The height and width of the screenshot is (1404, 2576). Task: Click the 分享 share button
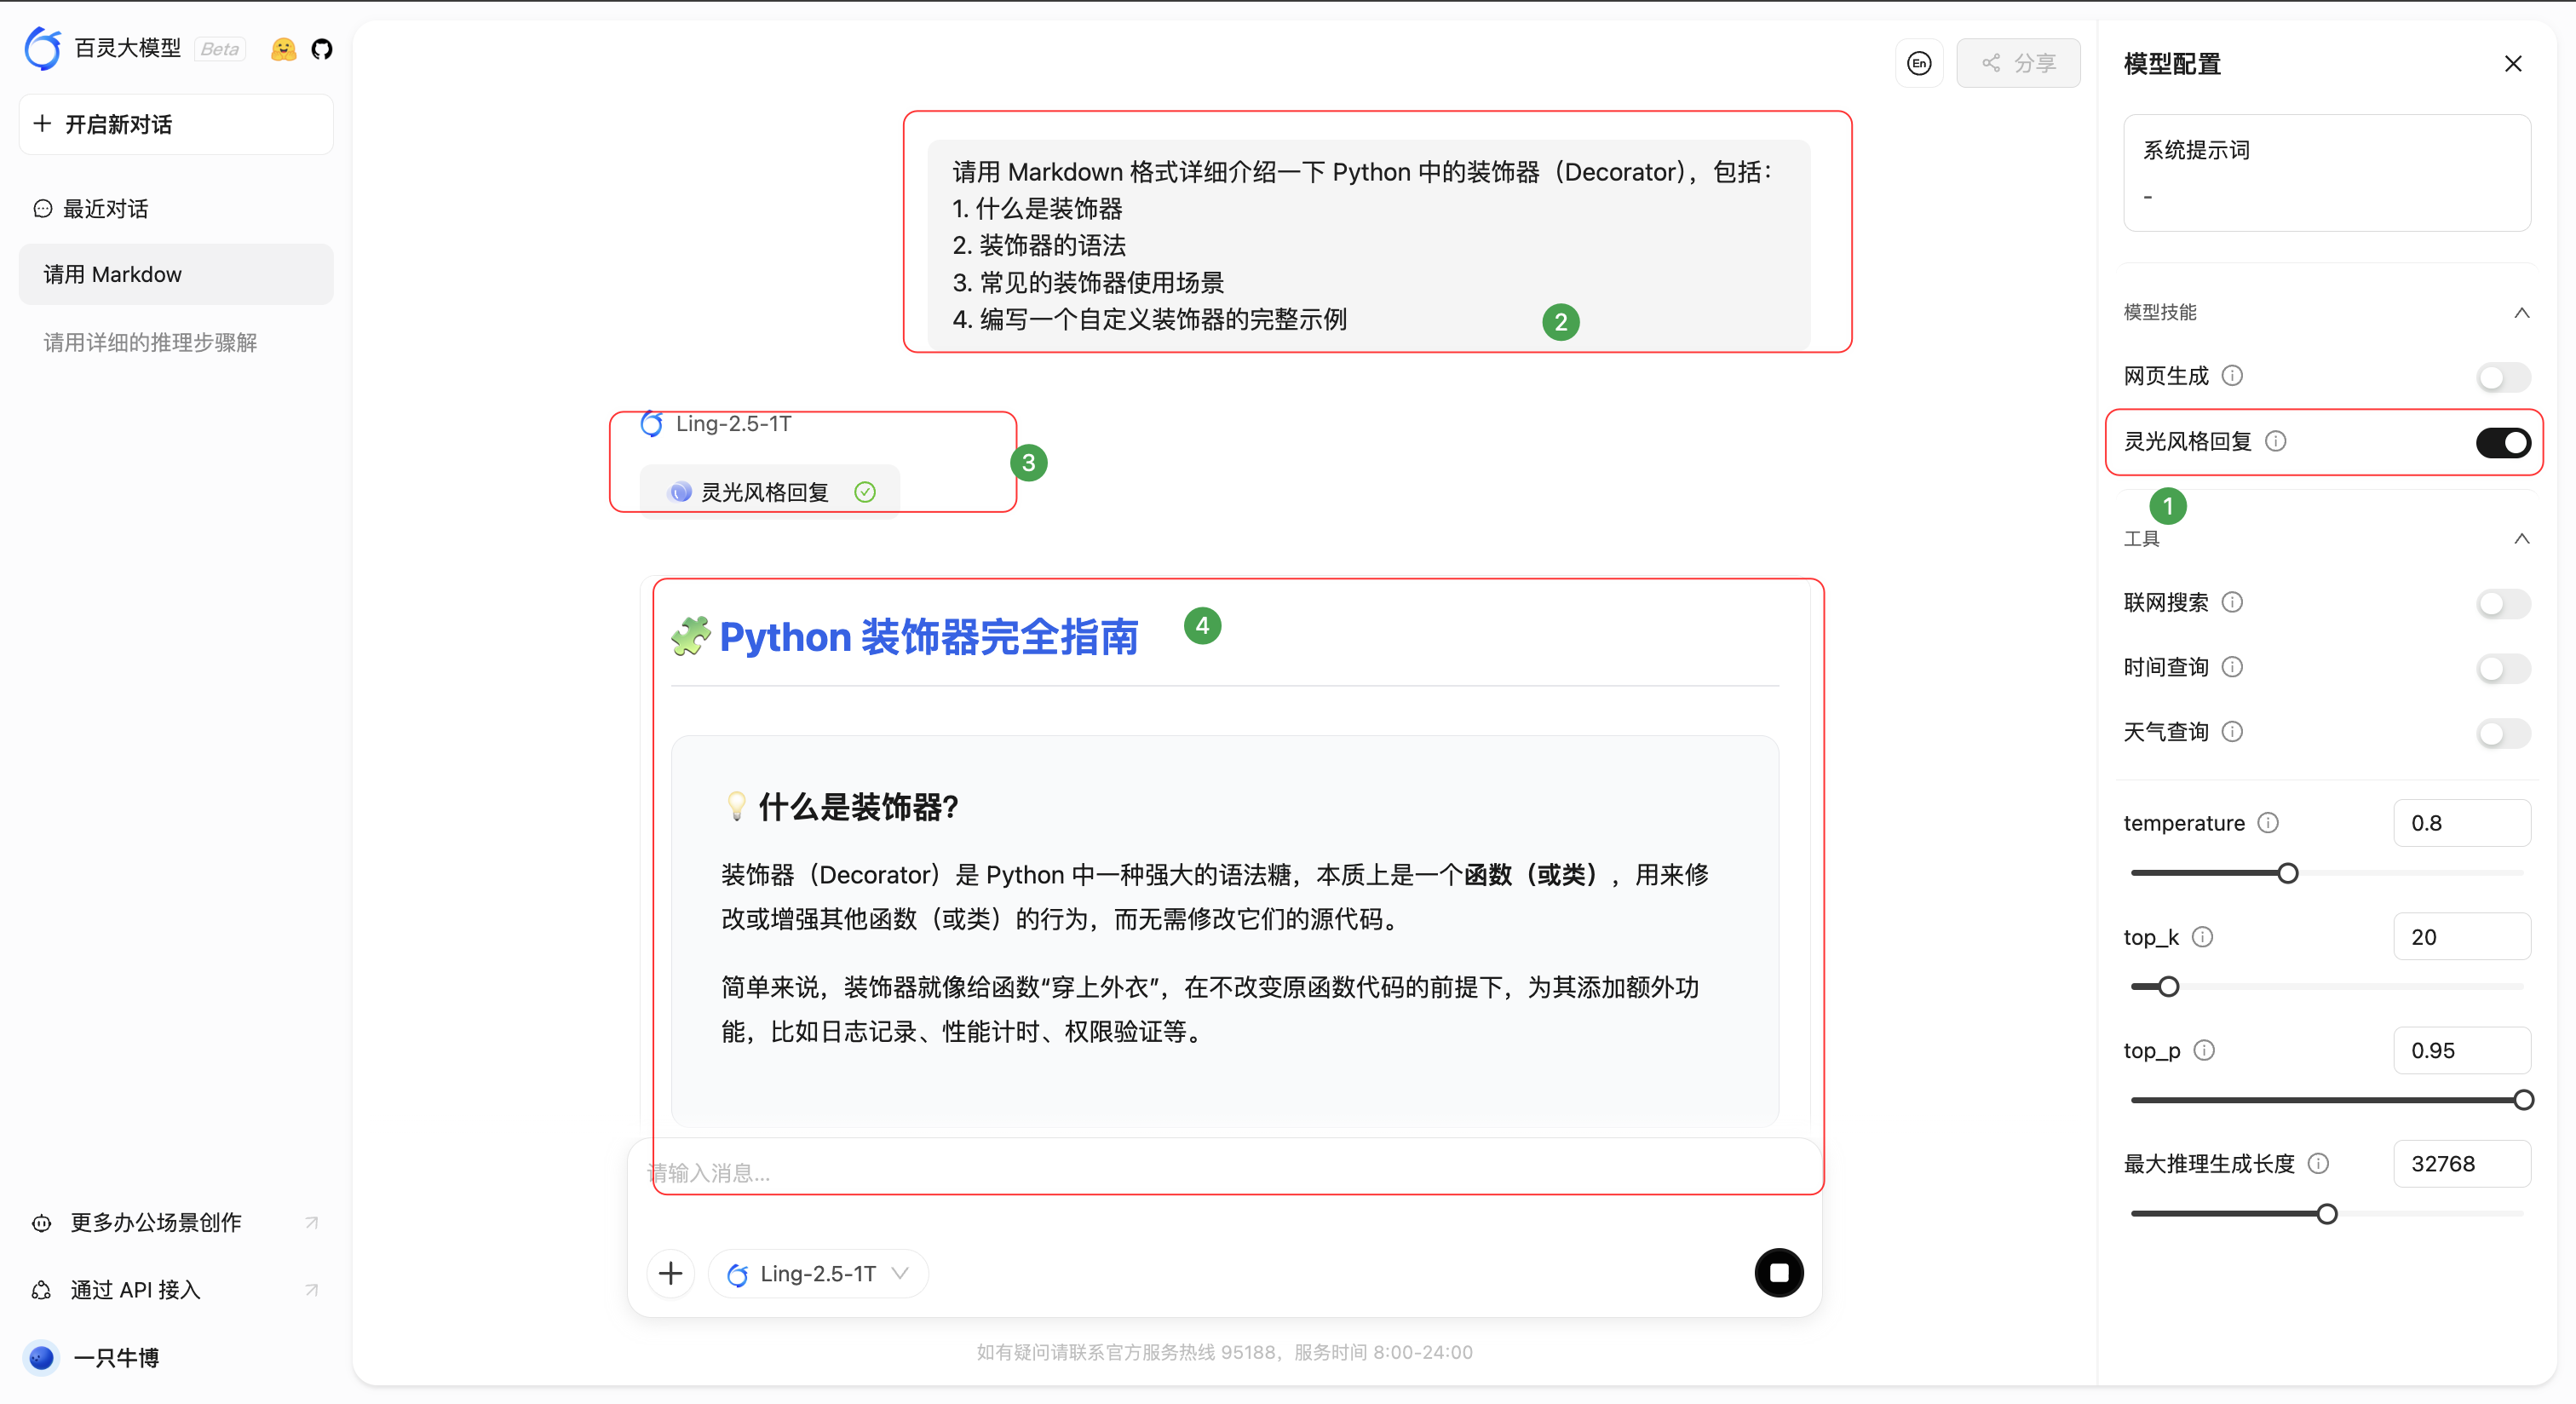click(x=2019, y=62)
